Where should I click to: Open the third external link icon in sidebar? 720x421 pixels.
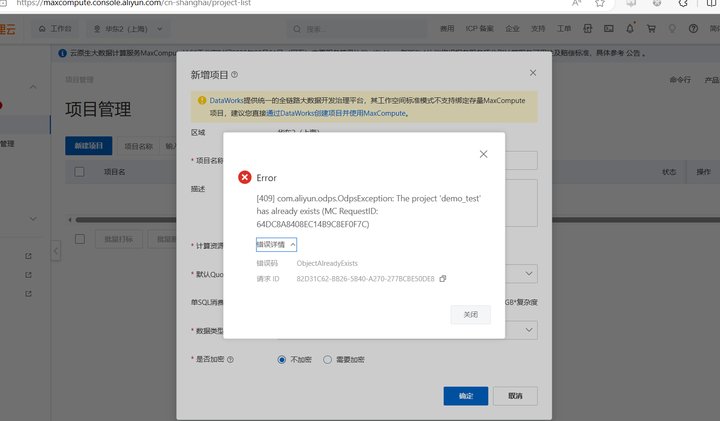tap(28, 293)
